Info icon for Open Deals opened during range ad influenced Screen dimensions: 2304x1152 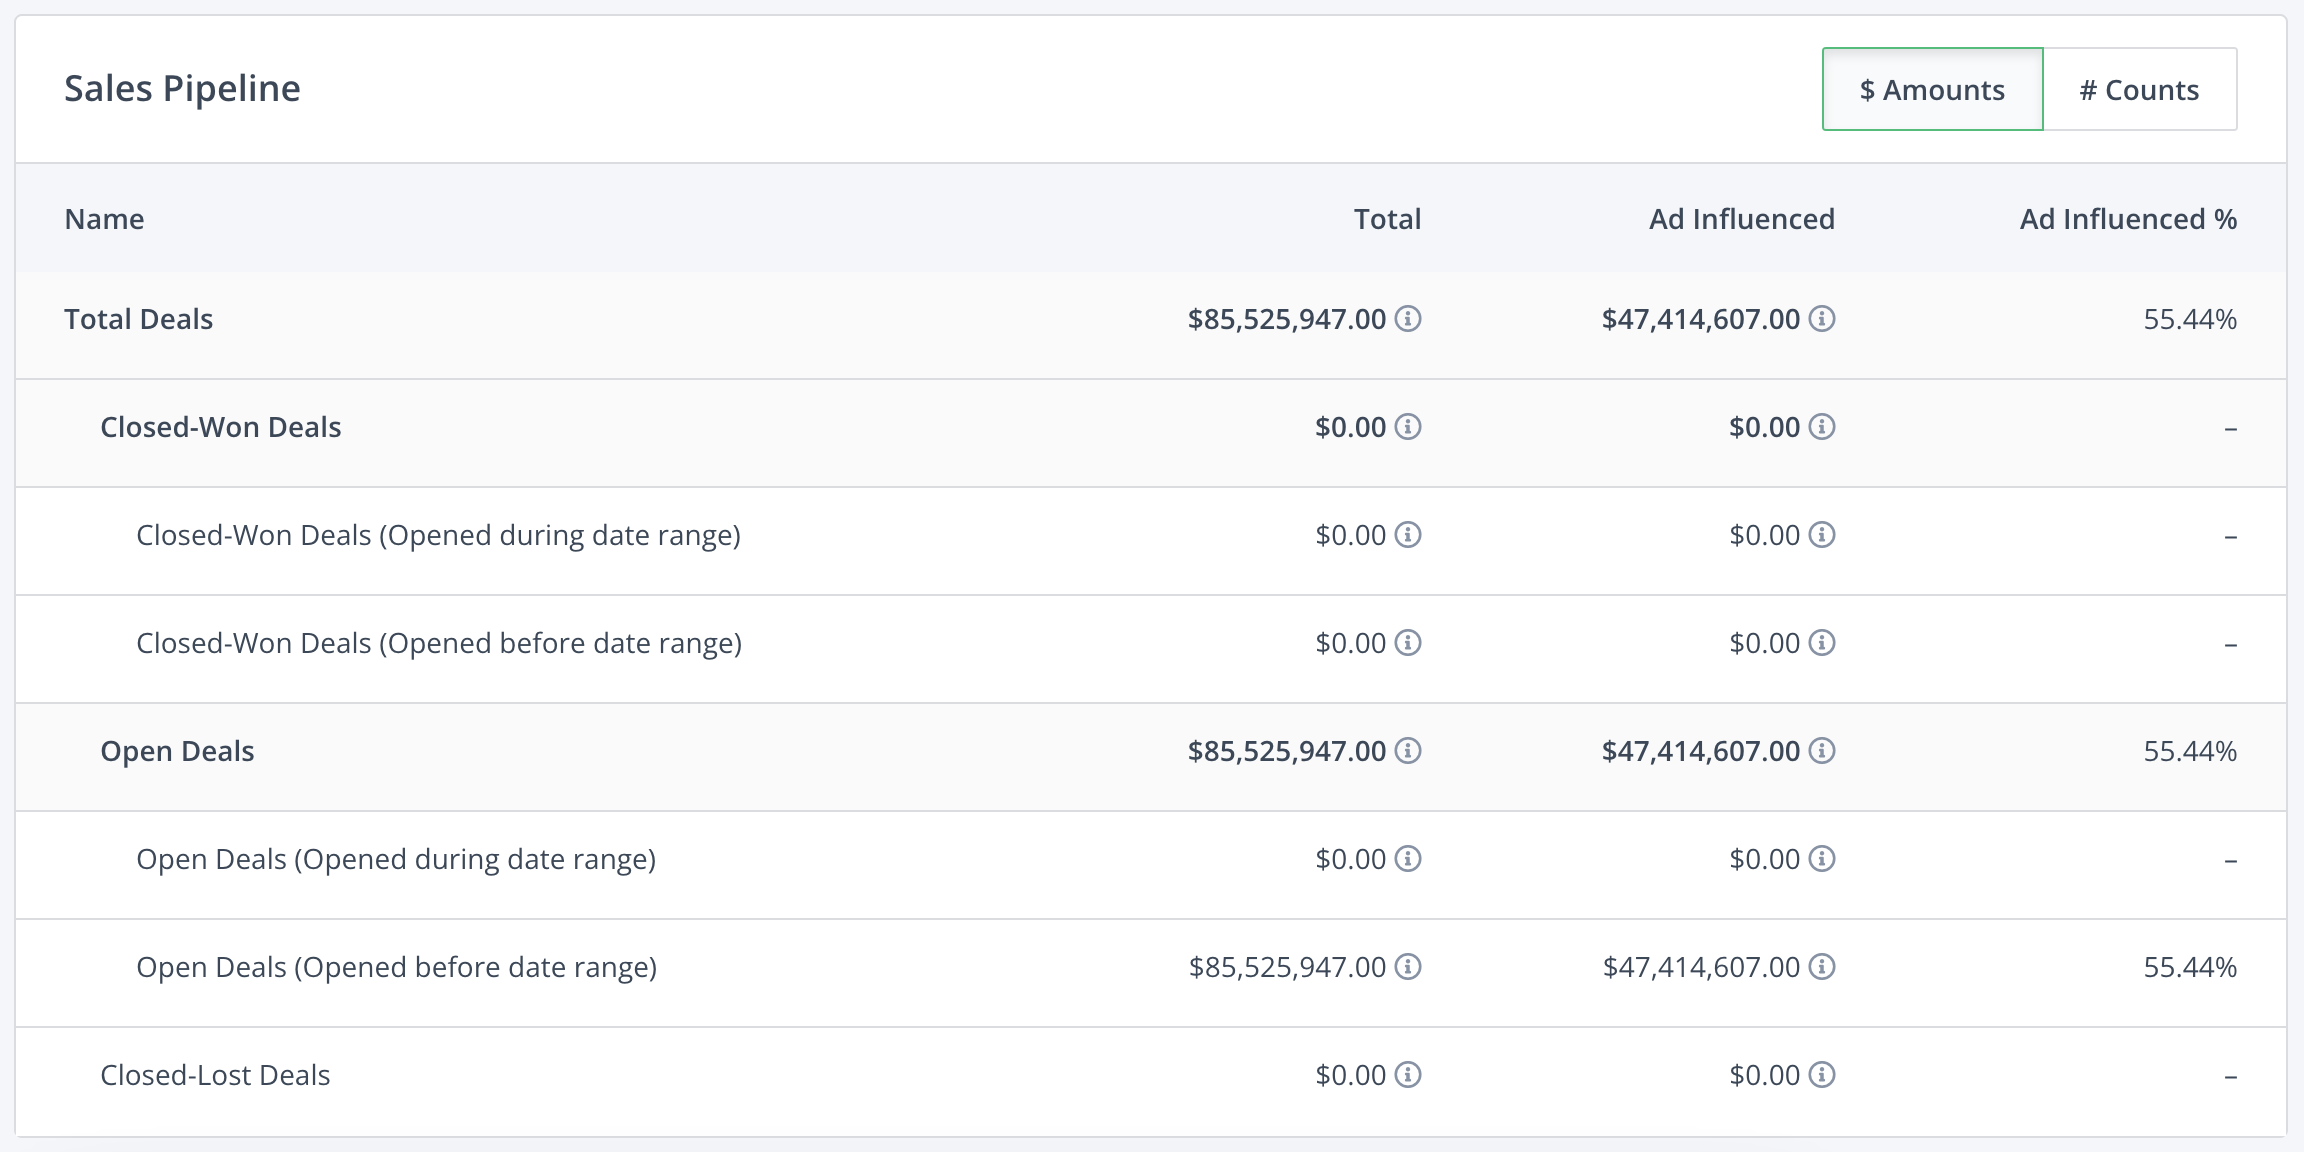point(1822,859)
